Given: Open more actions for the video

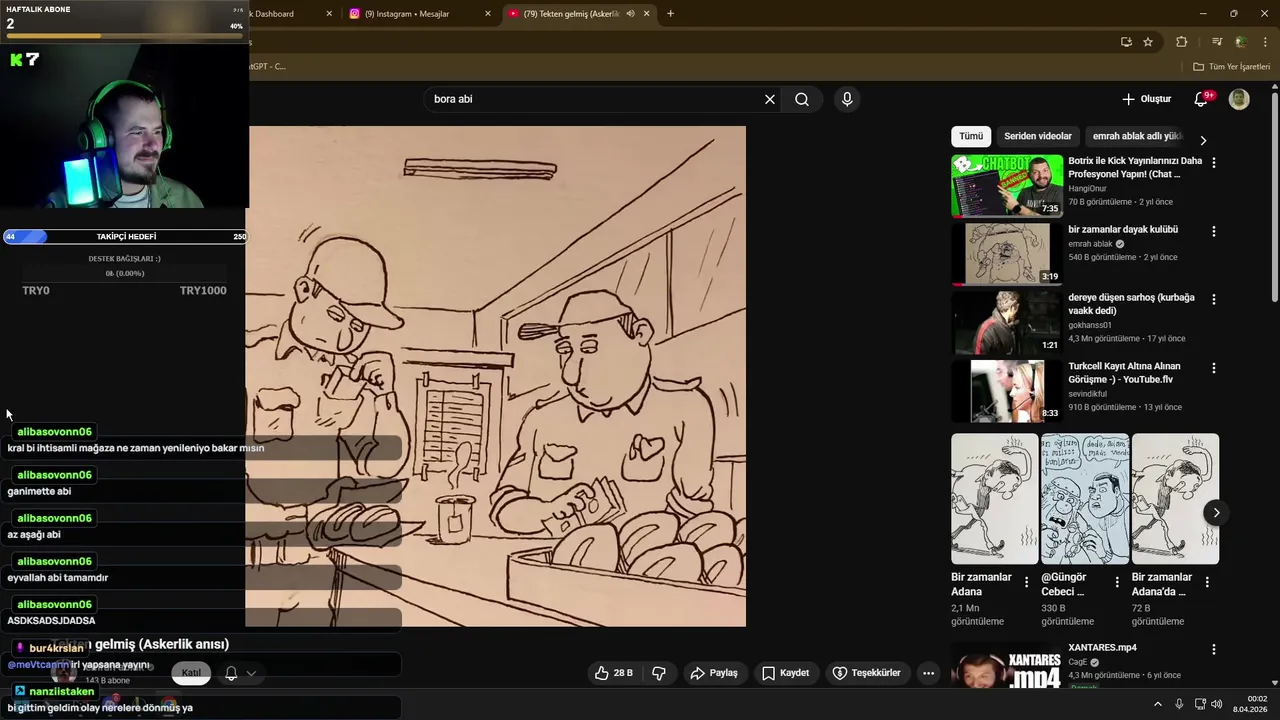Looking at the screenshot, I should (928, 673).
